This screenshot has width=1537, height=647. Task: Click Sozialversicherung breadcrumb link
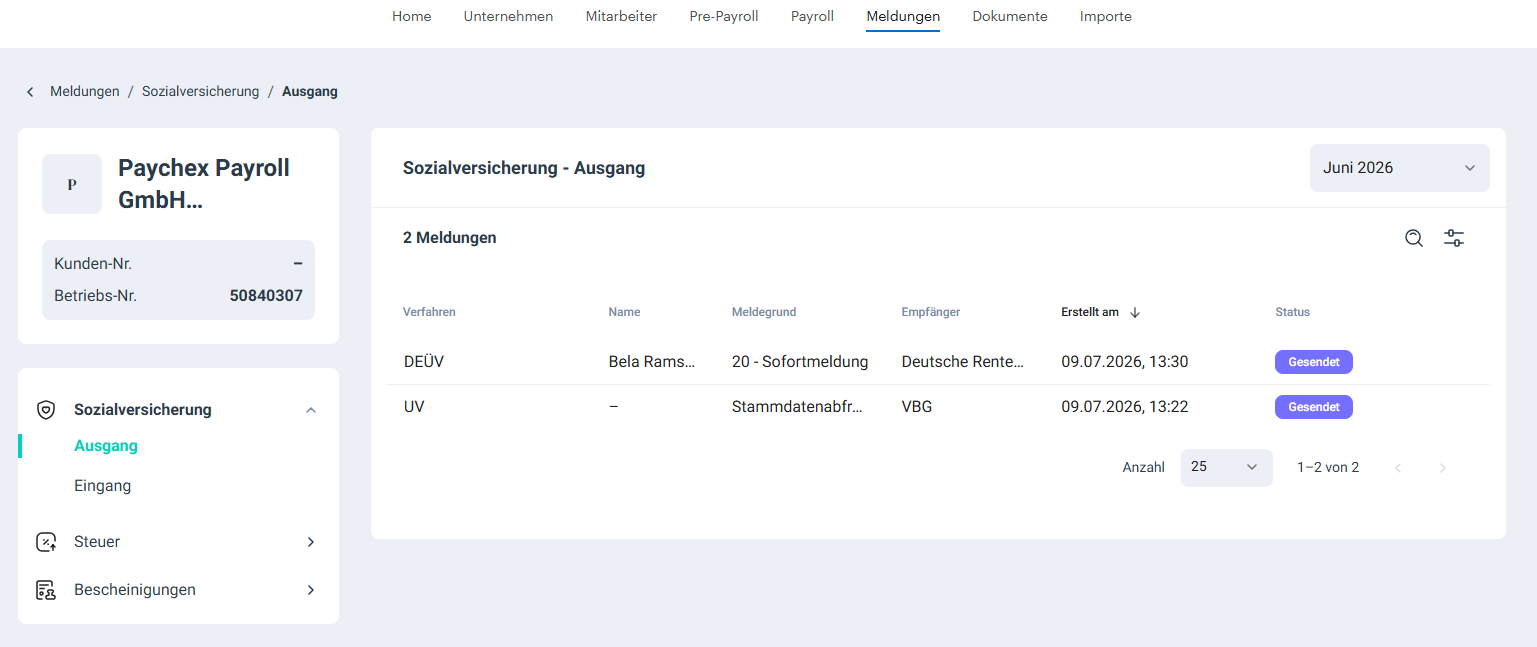(x=200, y=92)
